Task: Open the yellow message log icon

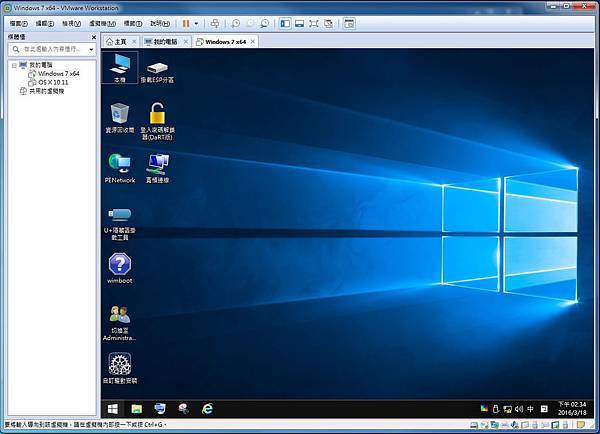Action: coord(581,425)
